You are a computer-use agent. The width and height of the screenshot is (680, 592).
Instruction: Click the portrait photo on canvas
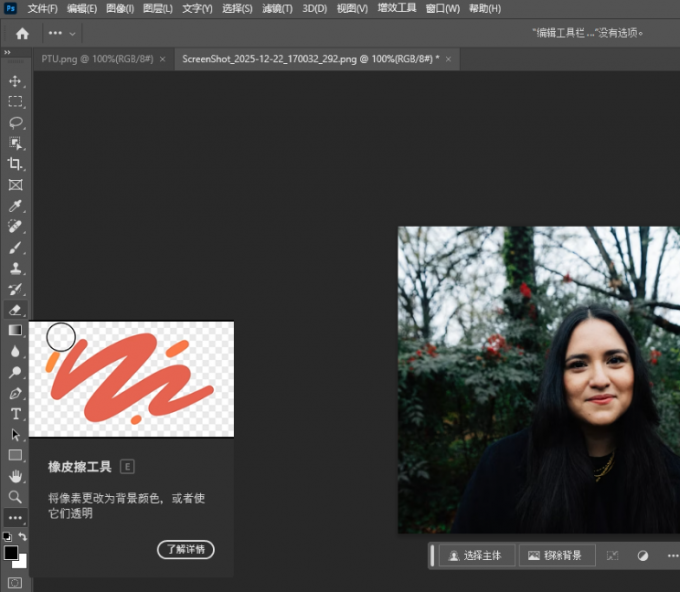tap(539, 379)
